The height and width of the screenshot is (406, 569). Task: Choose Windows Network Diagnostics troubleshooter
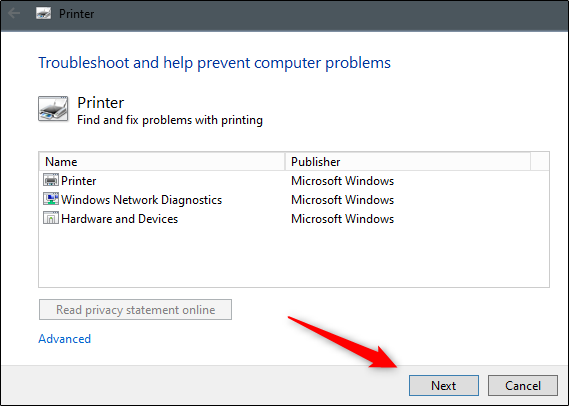[x=142, y=200]
